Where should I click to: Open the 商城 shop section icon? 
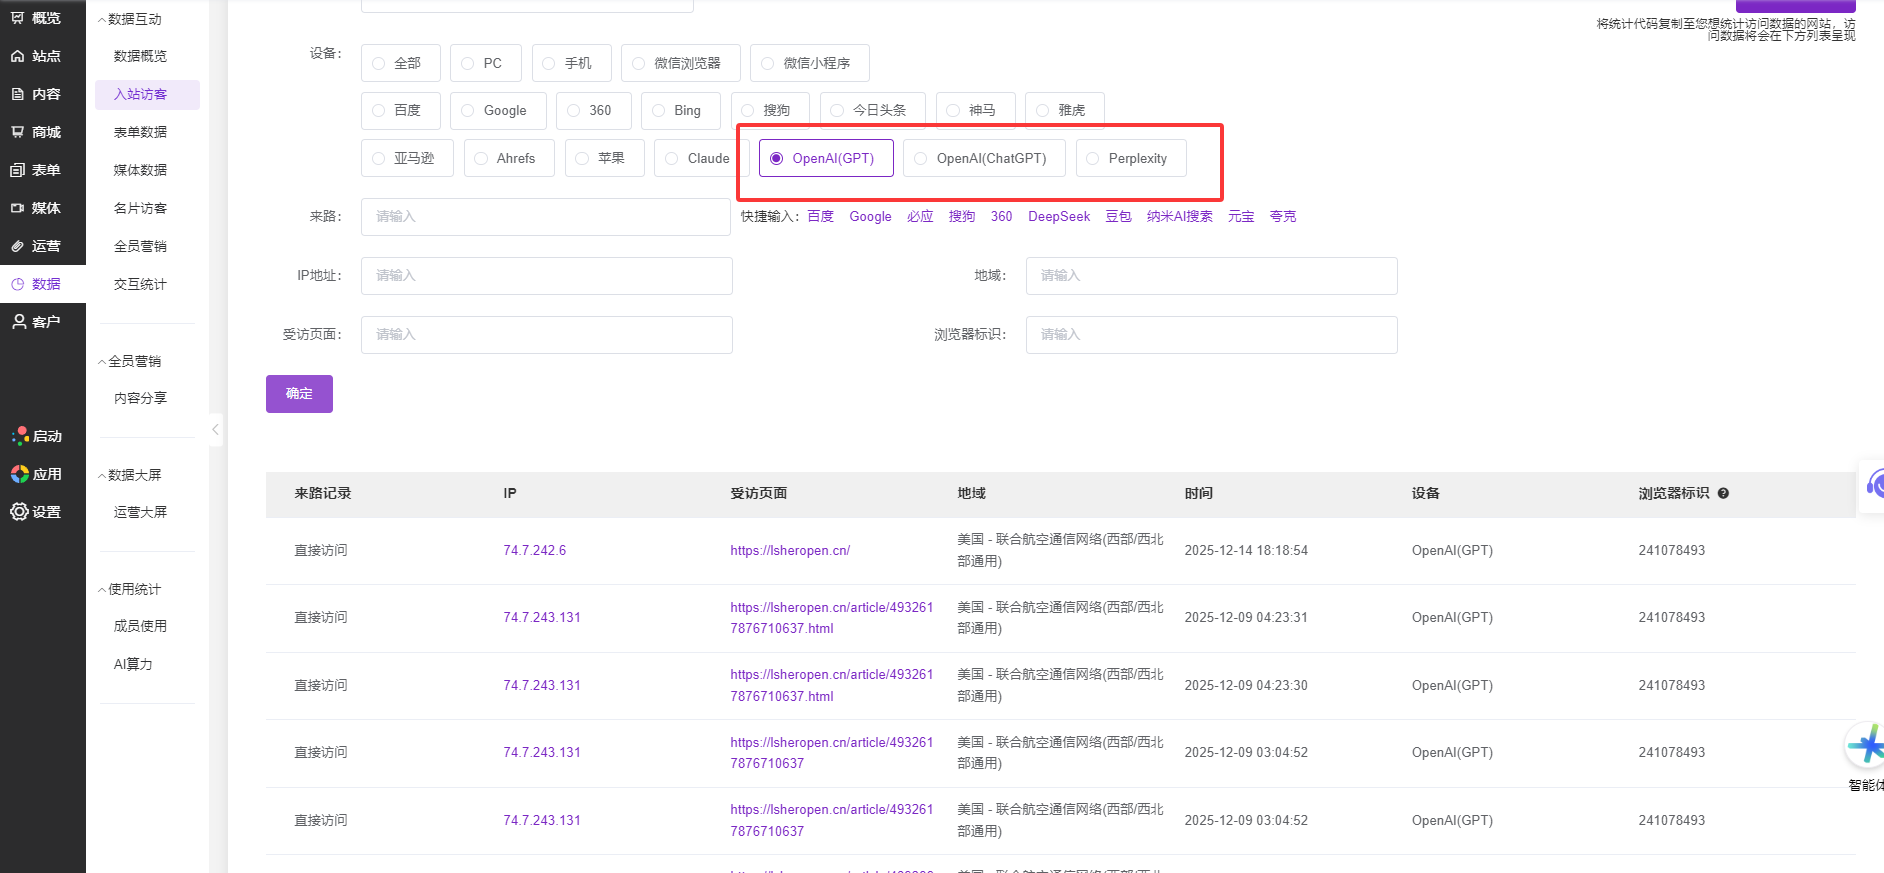18,132
